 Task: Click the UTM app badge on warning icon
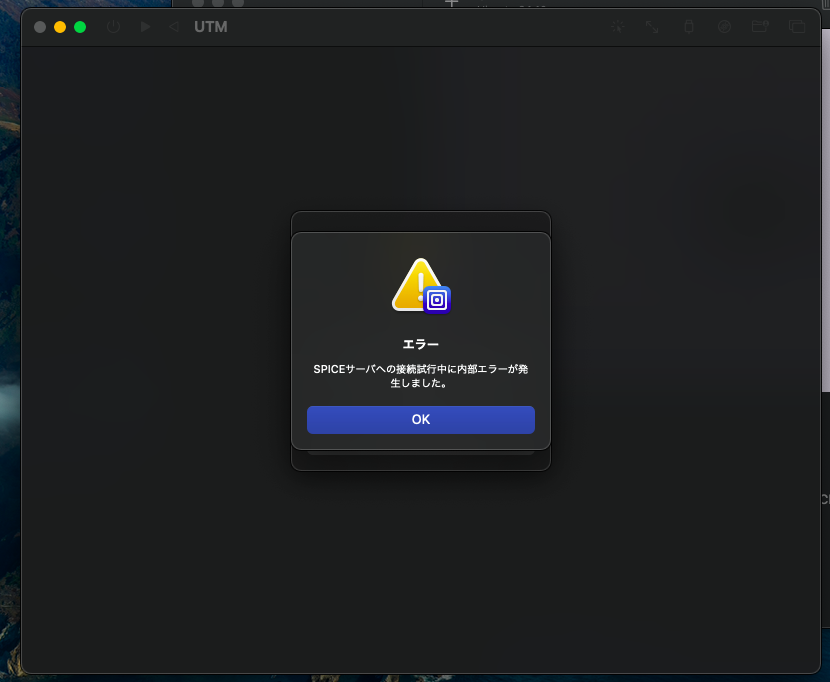click(x=437, y=300)
